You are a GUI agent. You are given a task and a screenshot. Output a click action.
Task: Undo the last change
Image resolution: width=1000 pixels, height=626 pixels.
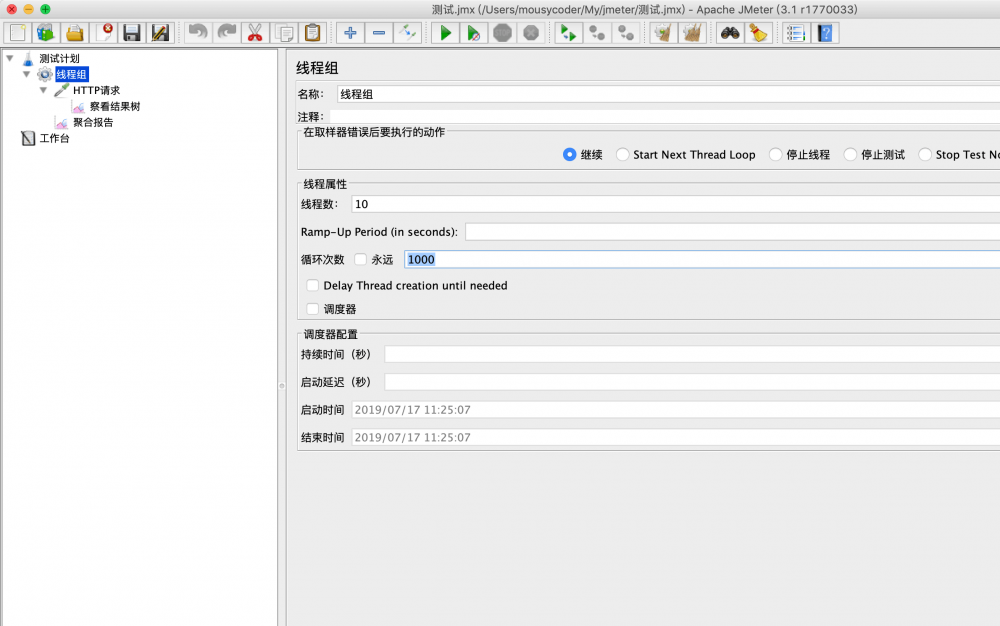[198, 33]
